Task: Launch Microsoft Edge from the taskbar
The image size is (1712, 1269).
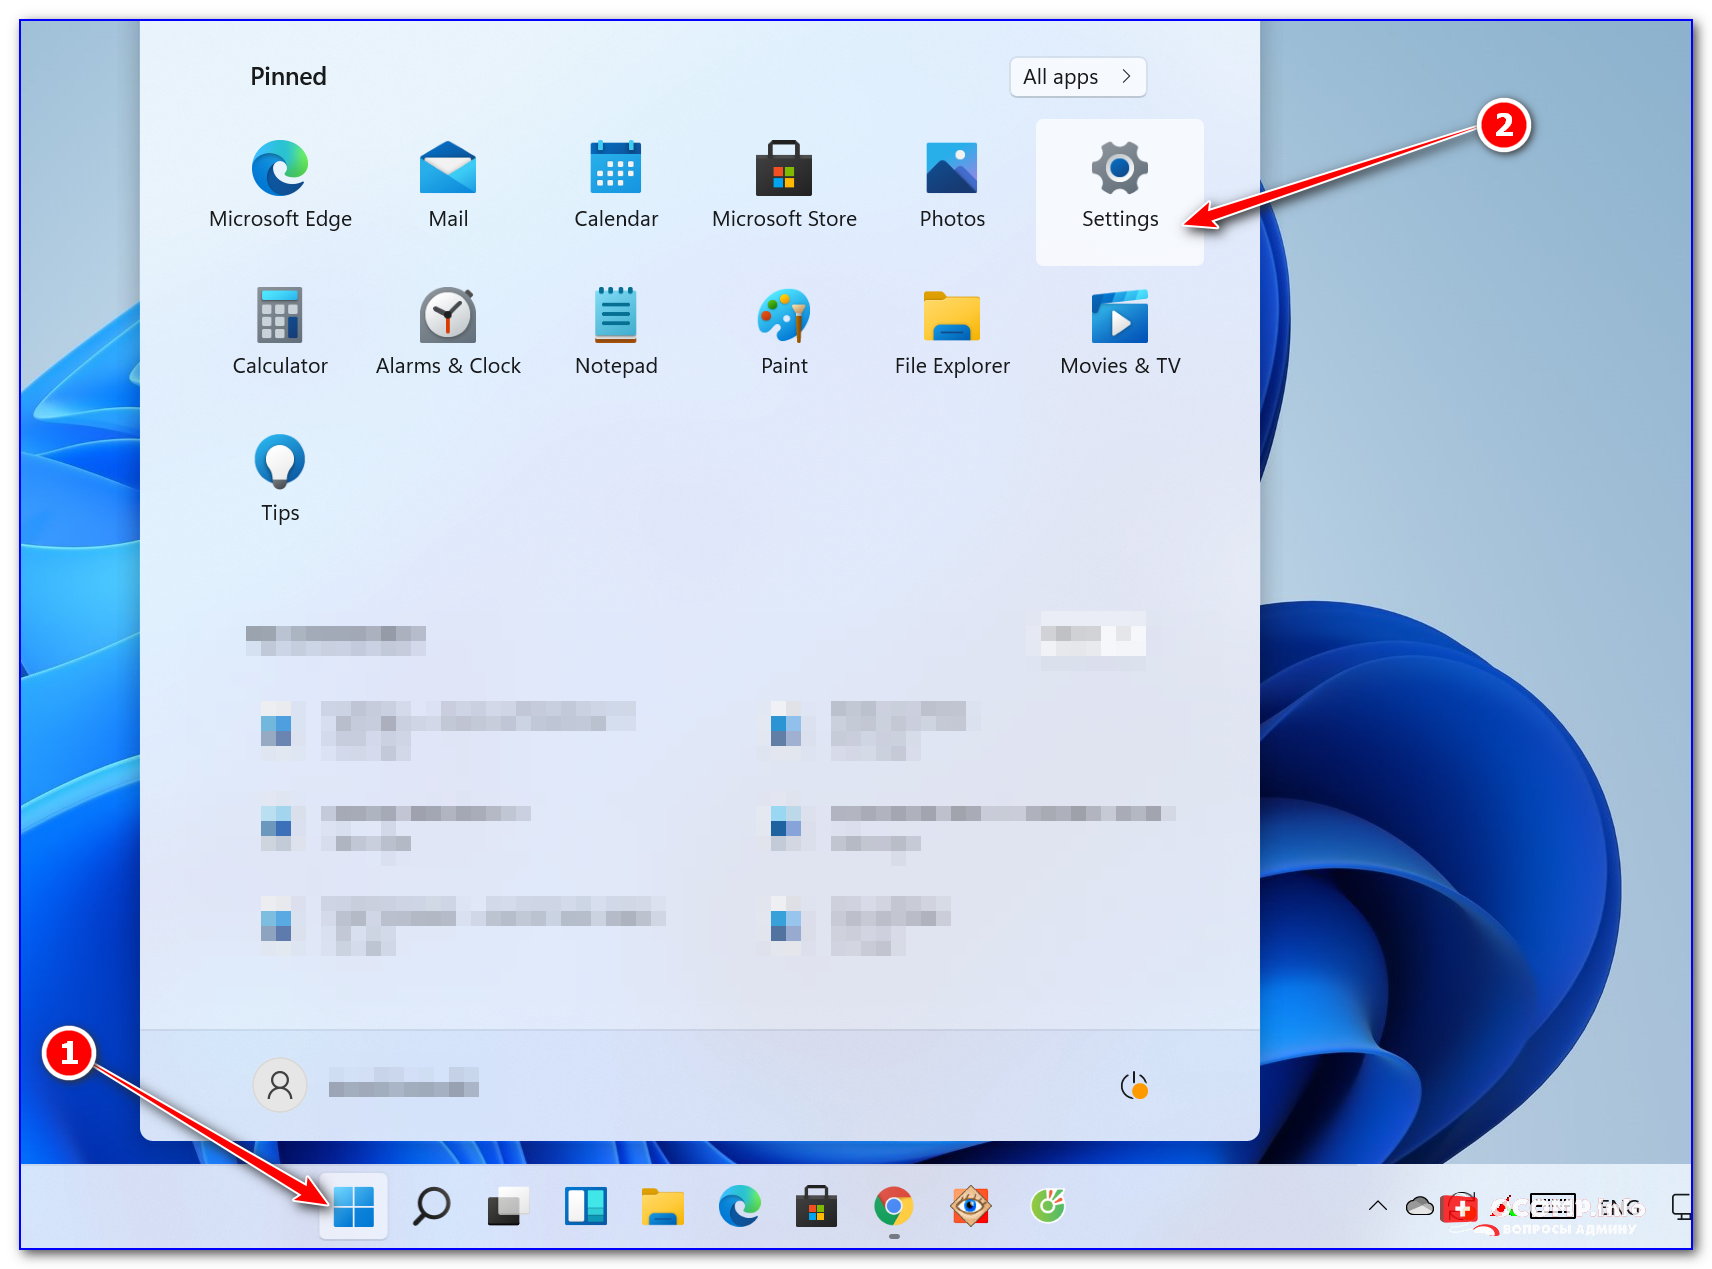Action: 740,1206
